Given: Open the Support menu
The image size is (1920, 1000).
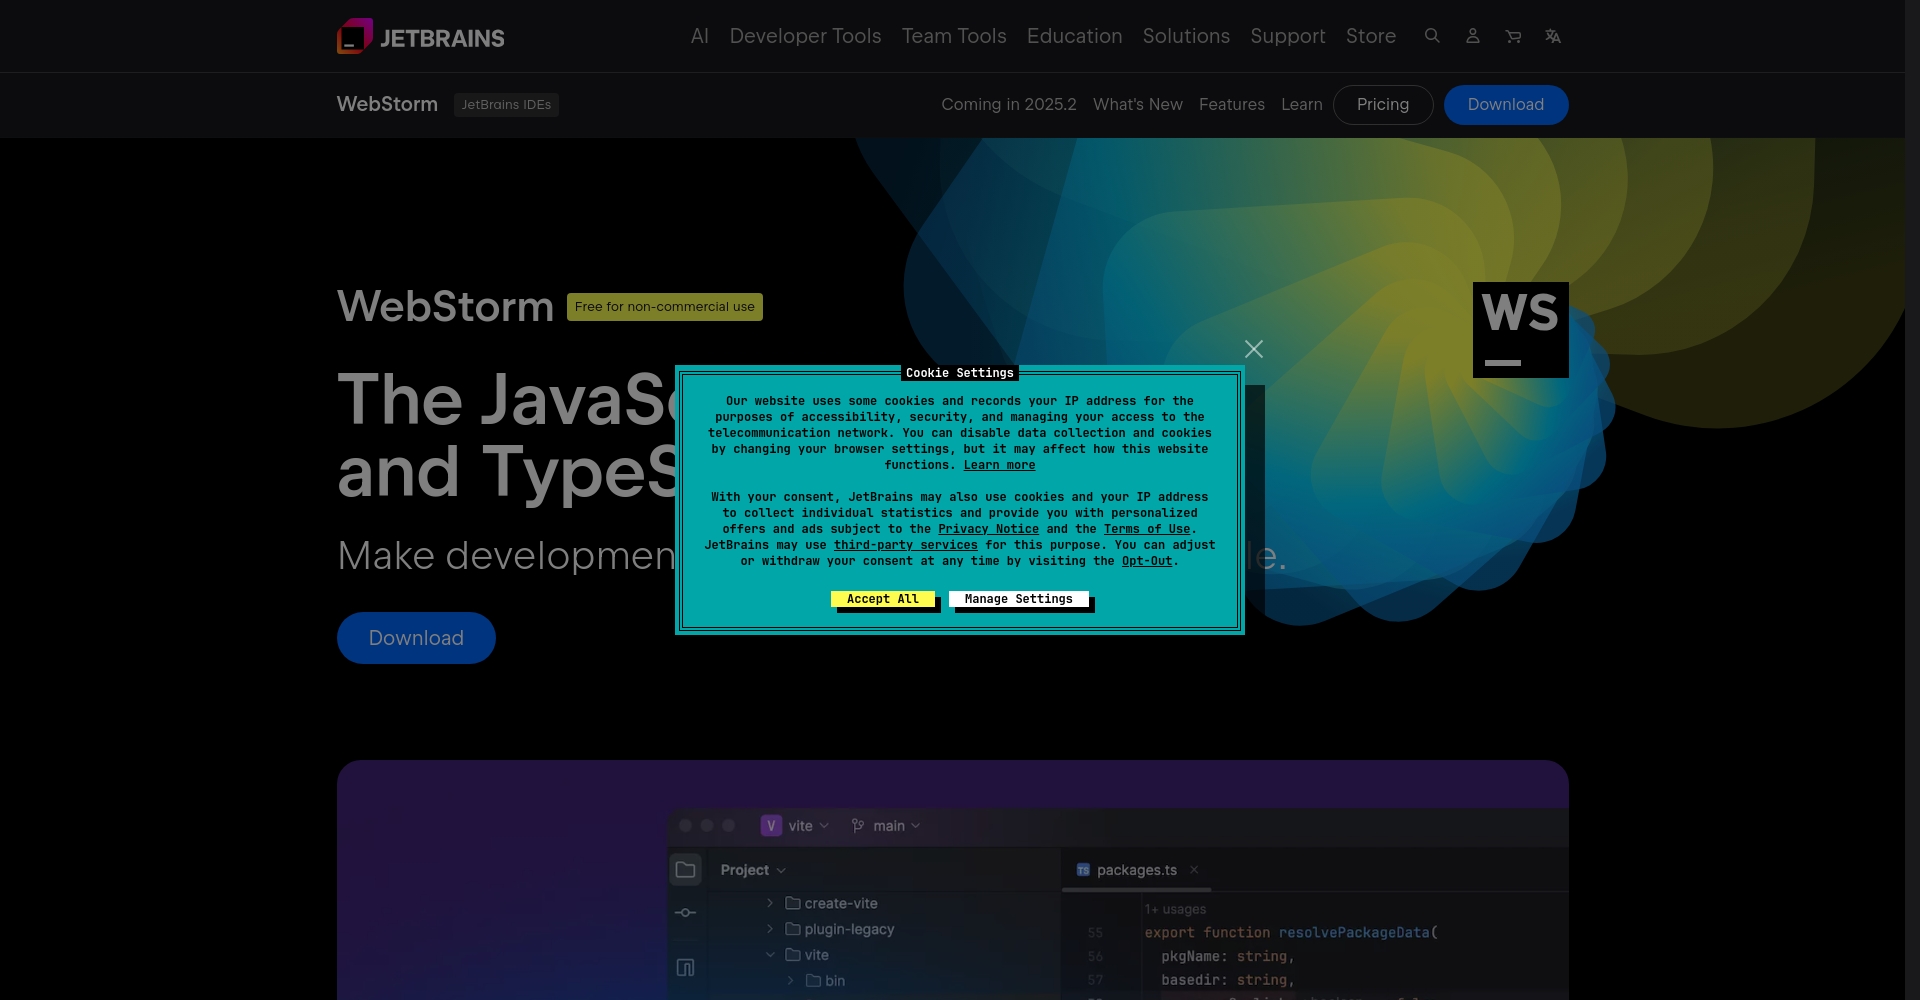Looking at the screenshot, I should click(1288, 36).
